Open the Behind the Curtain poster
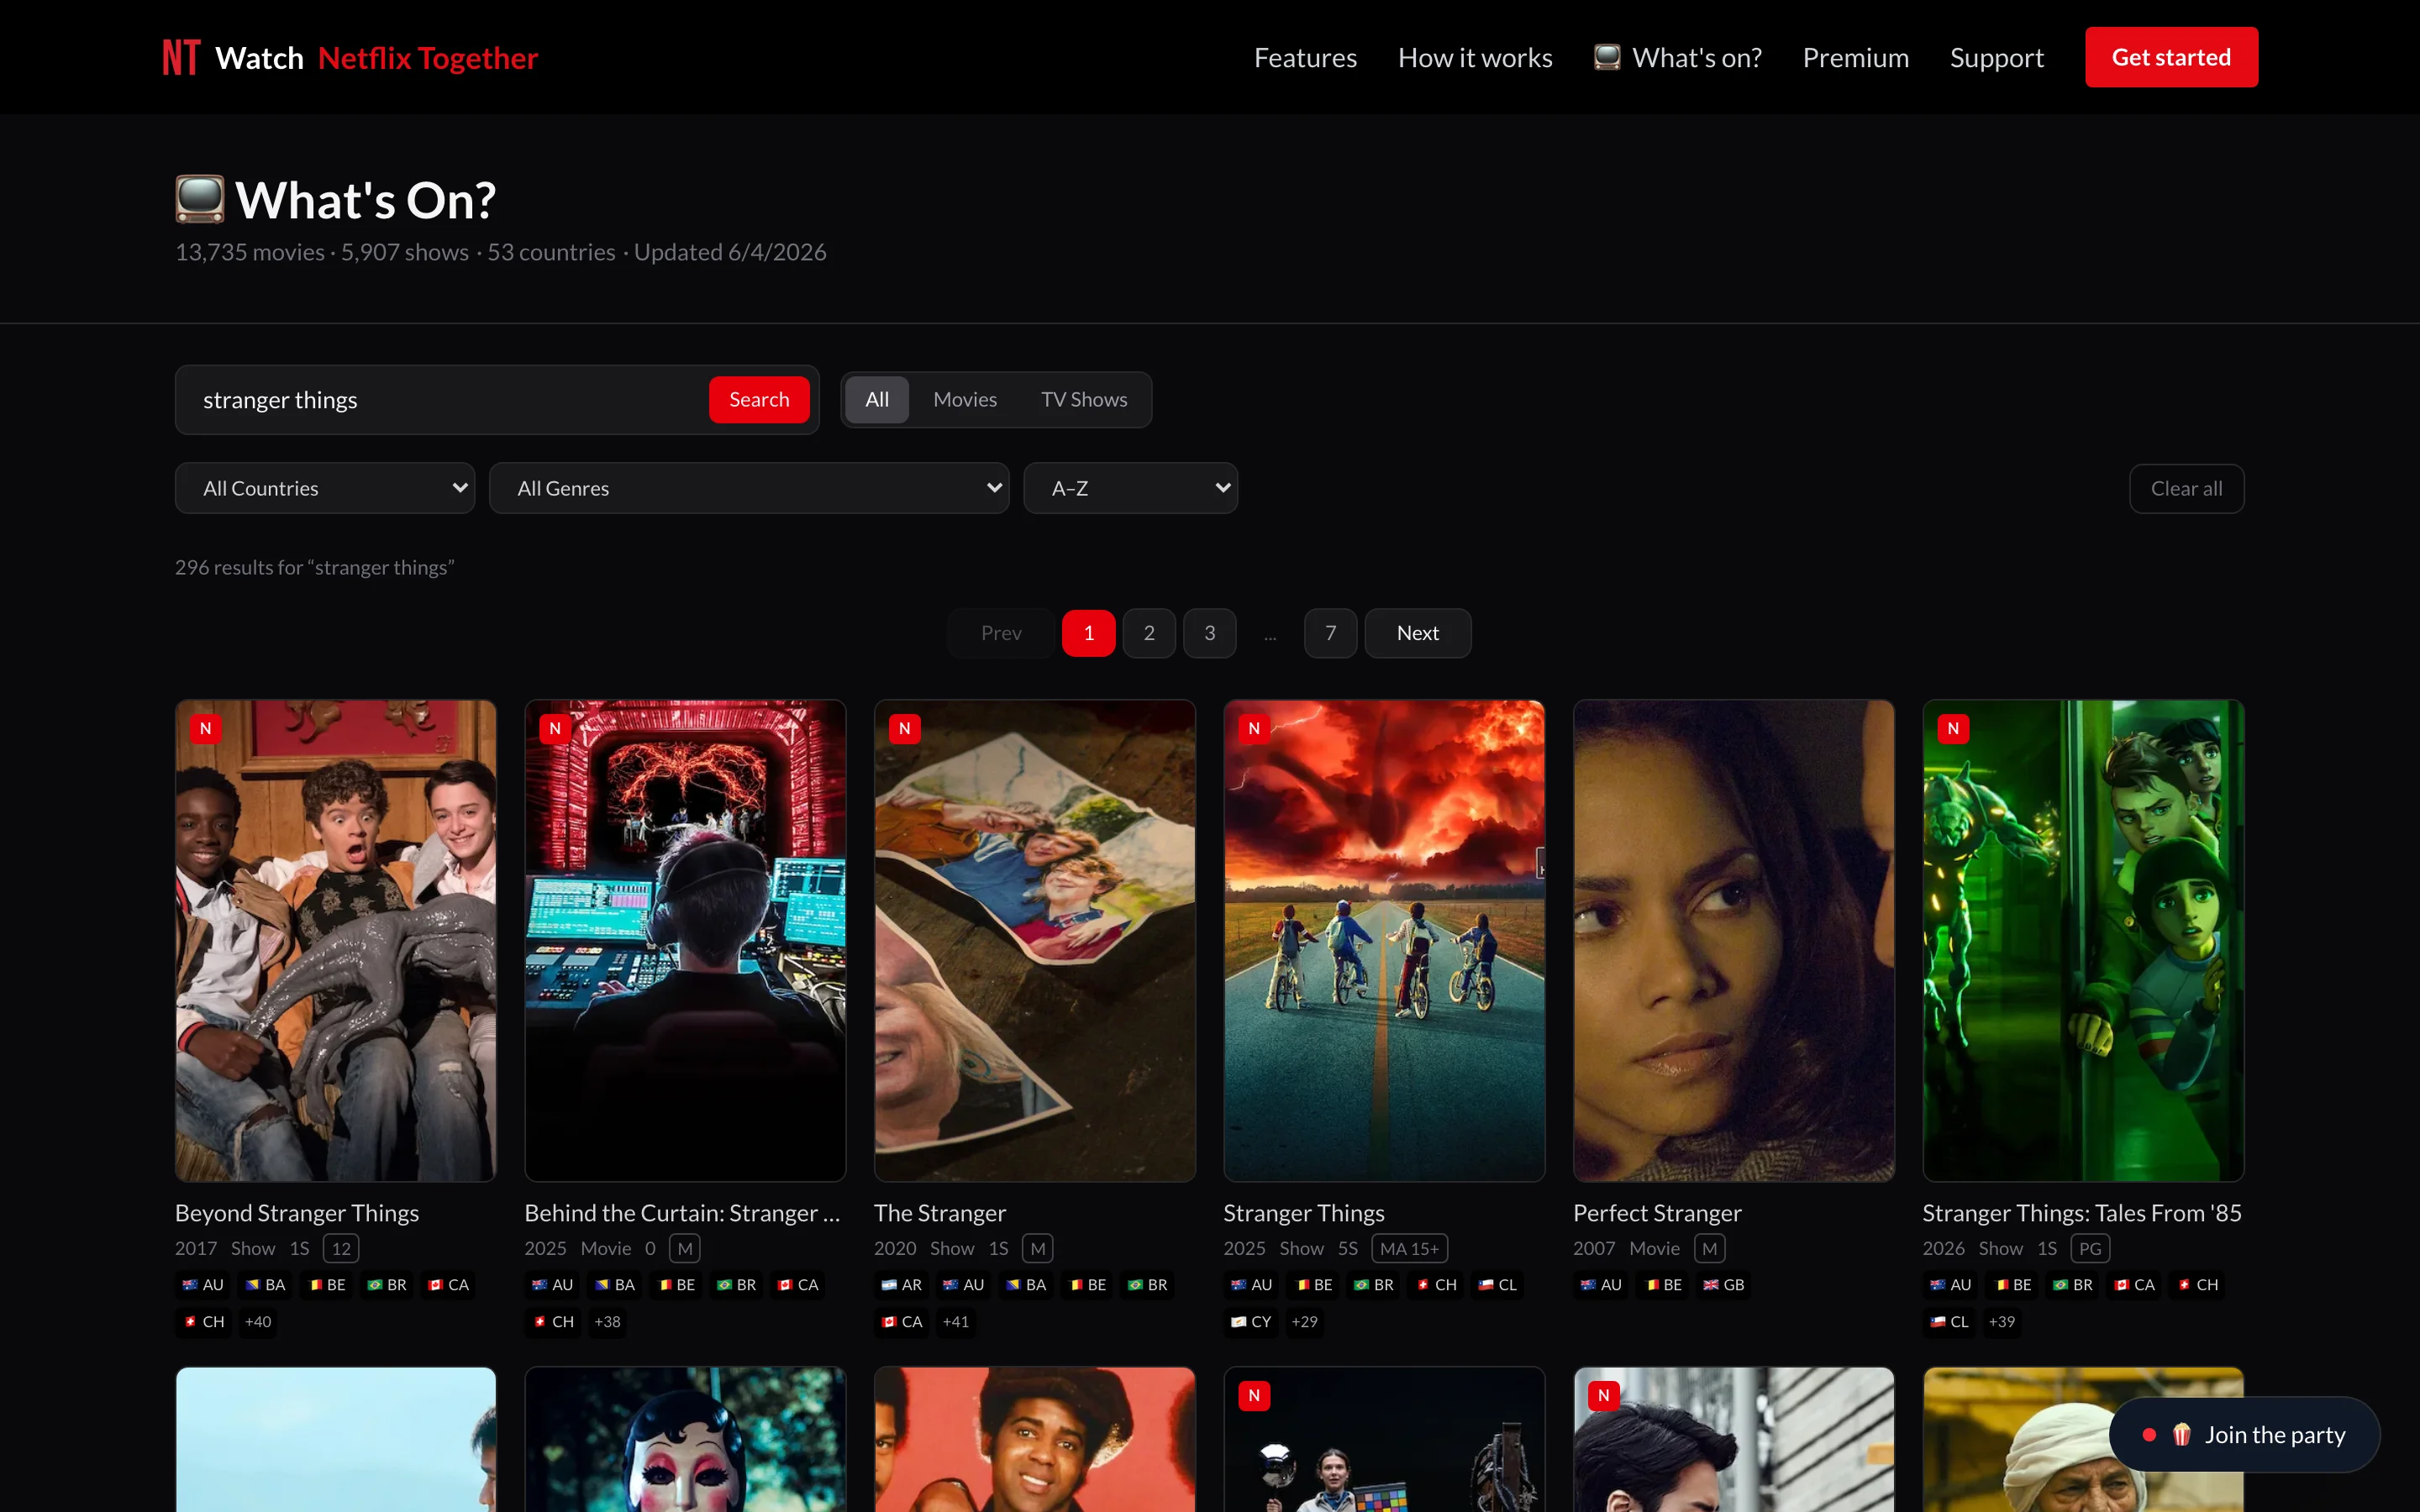 [x=685, y=940]
